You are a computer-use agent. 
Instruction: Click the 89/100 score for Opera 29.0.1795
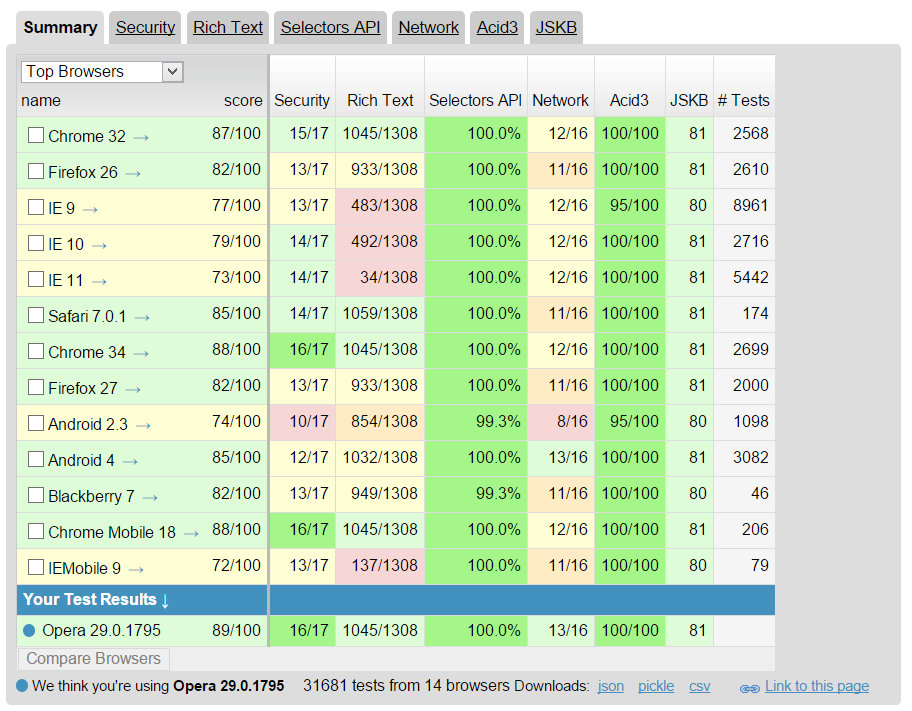(x=236, y=631)
